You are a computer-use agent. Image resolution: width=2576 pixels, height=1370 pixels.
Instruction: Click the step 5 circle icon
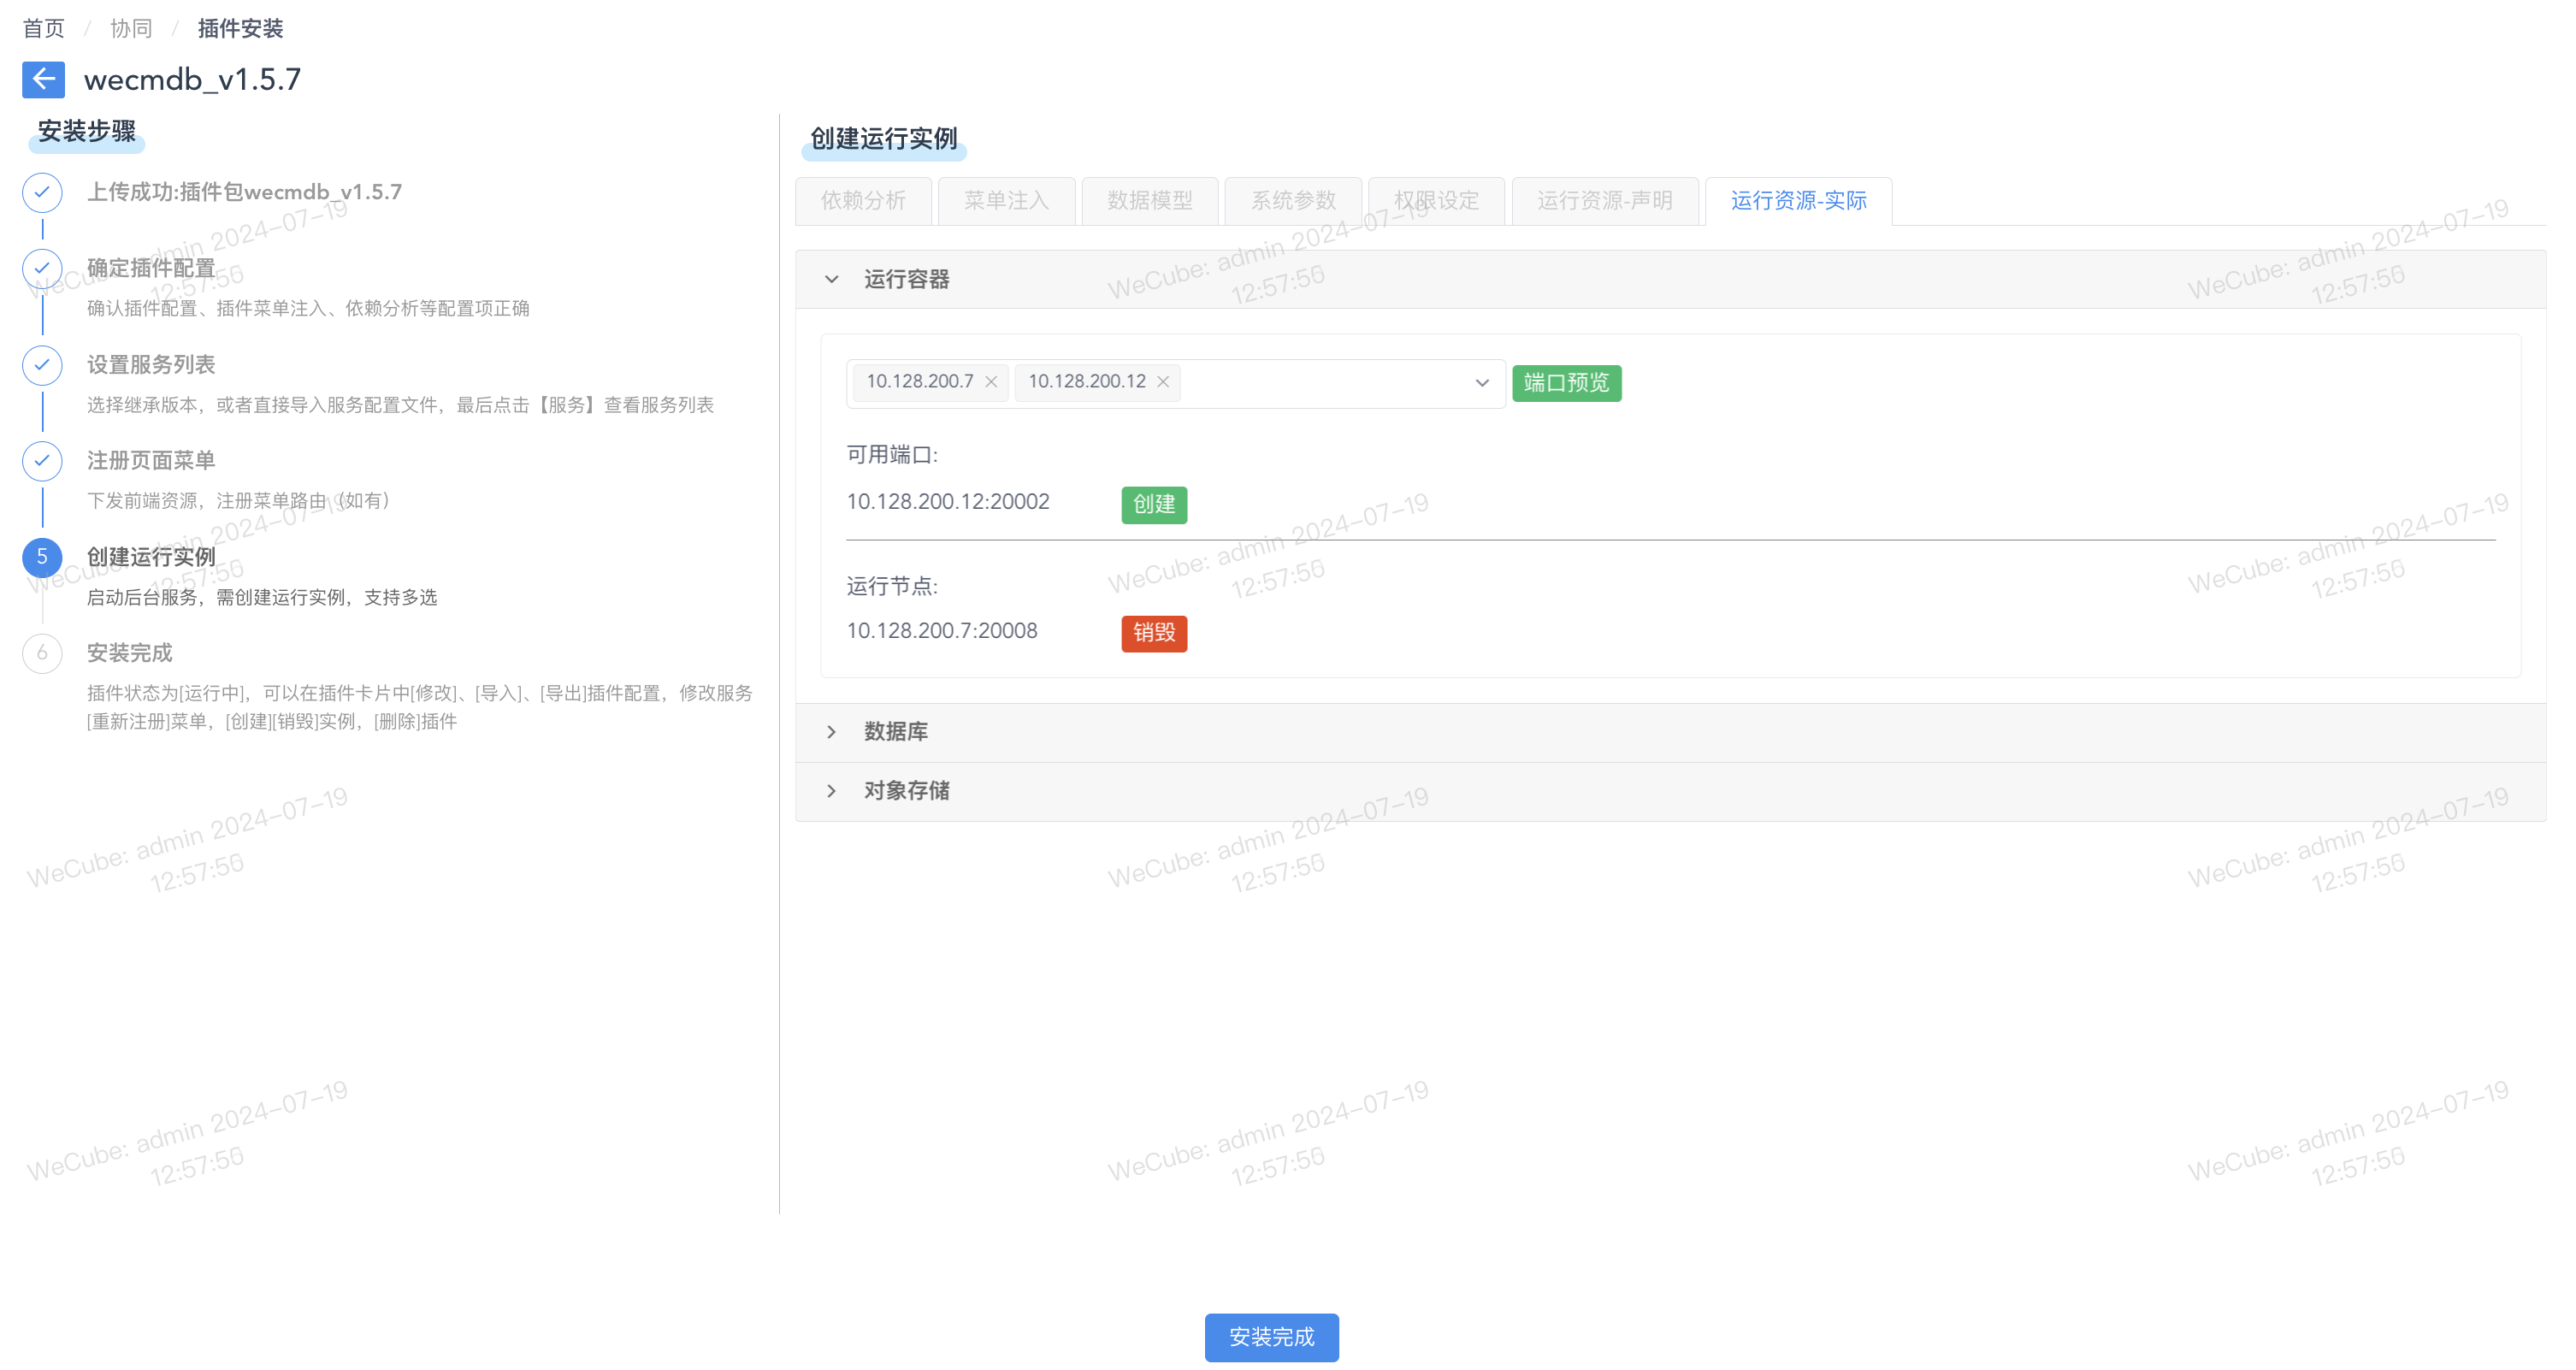42,557
